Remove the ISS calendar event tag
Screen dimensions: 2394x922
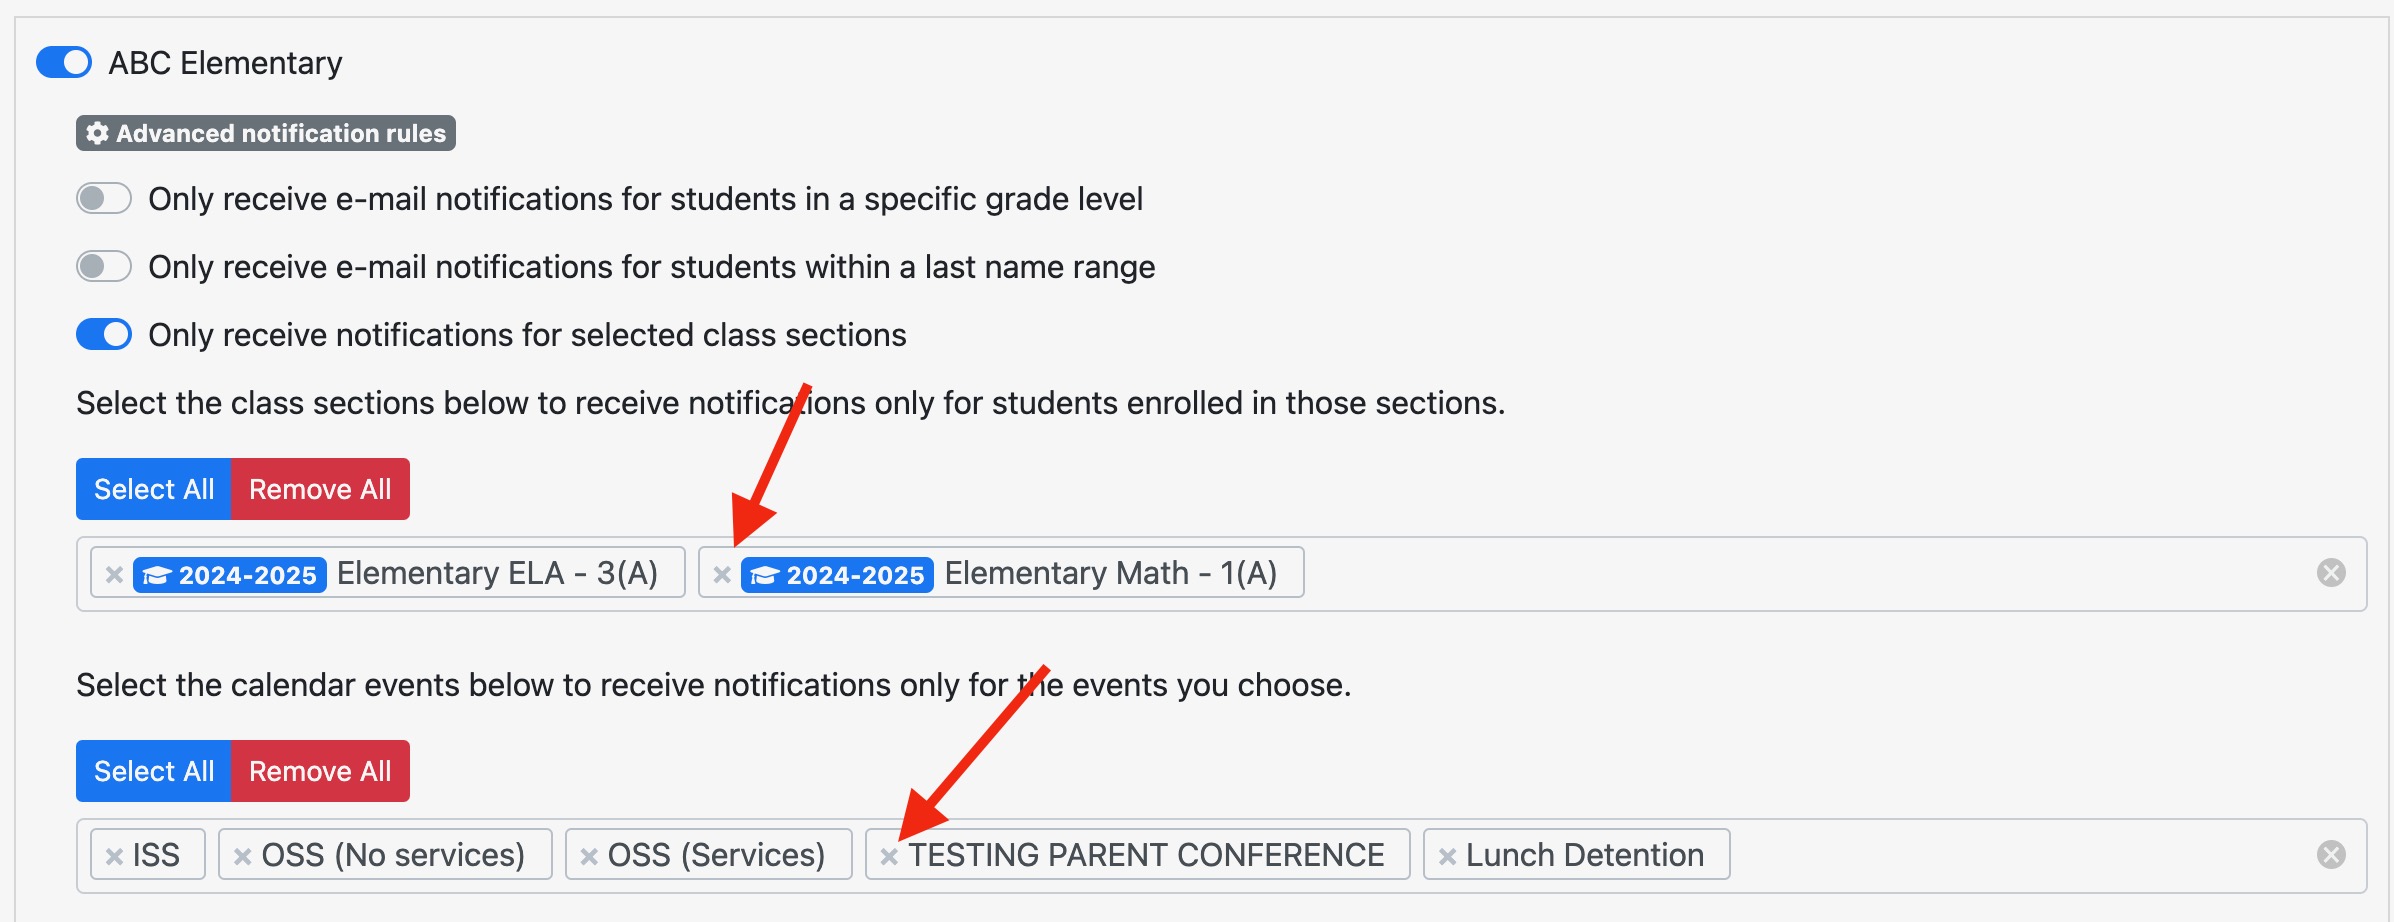pos(114,857)
